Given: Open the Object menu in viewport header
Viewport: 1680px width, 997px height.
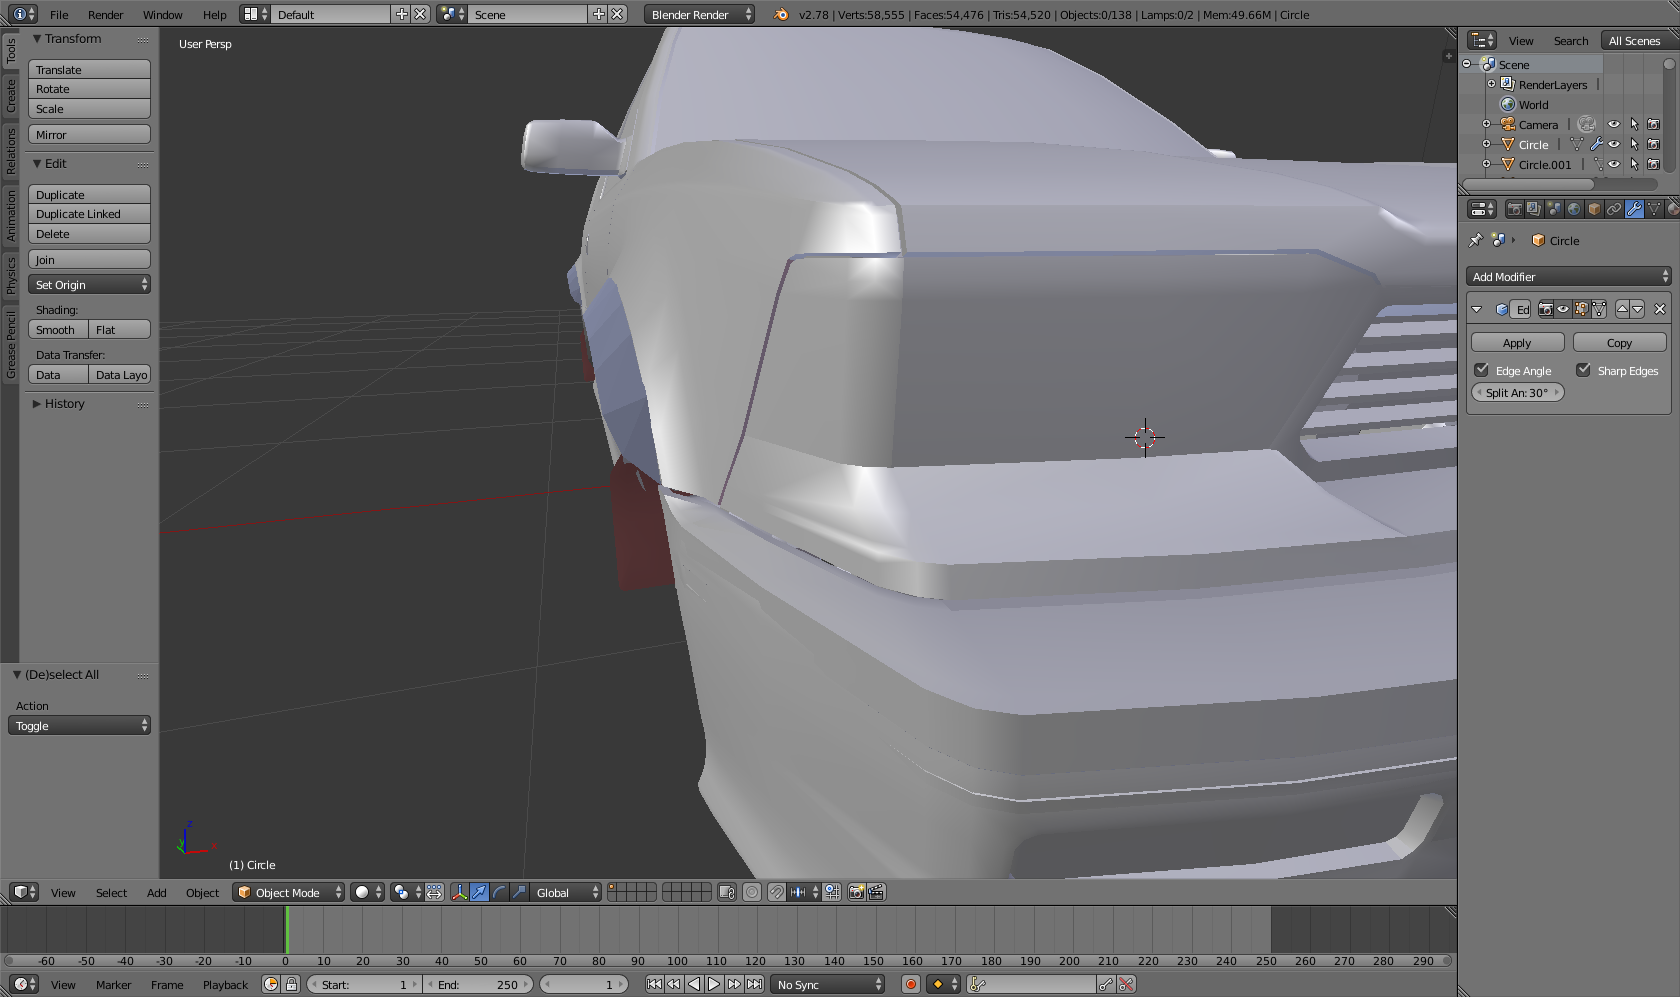Looking at the screenshot, I should [x=202, y=893].
